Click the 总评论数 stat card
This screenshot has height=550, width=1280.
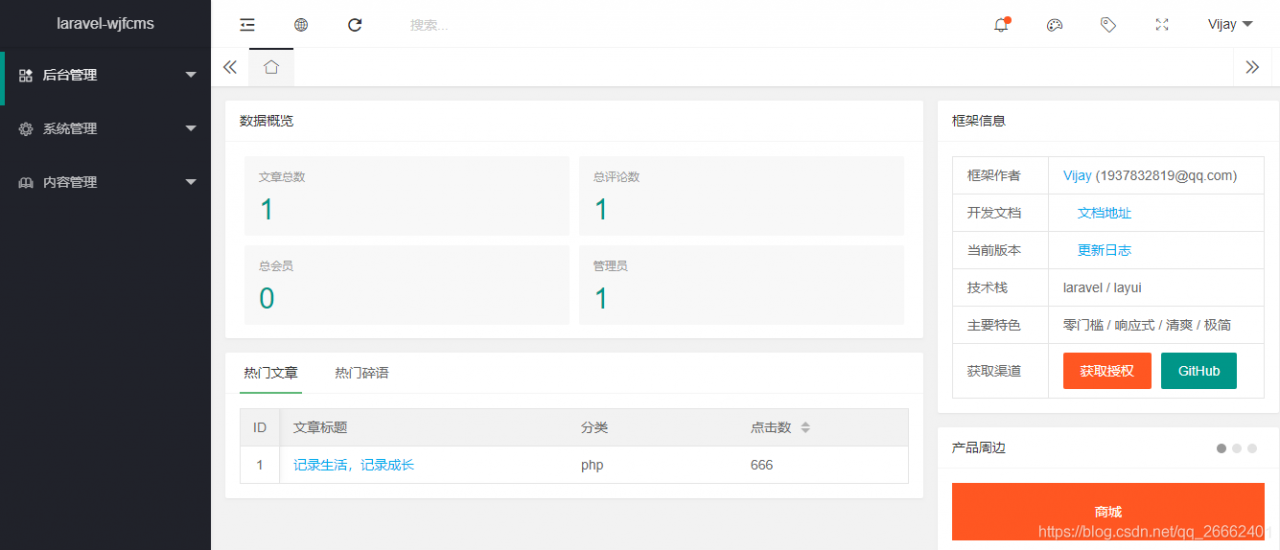[741, 195]
